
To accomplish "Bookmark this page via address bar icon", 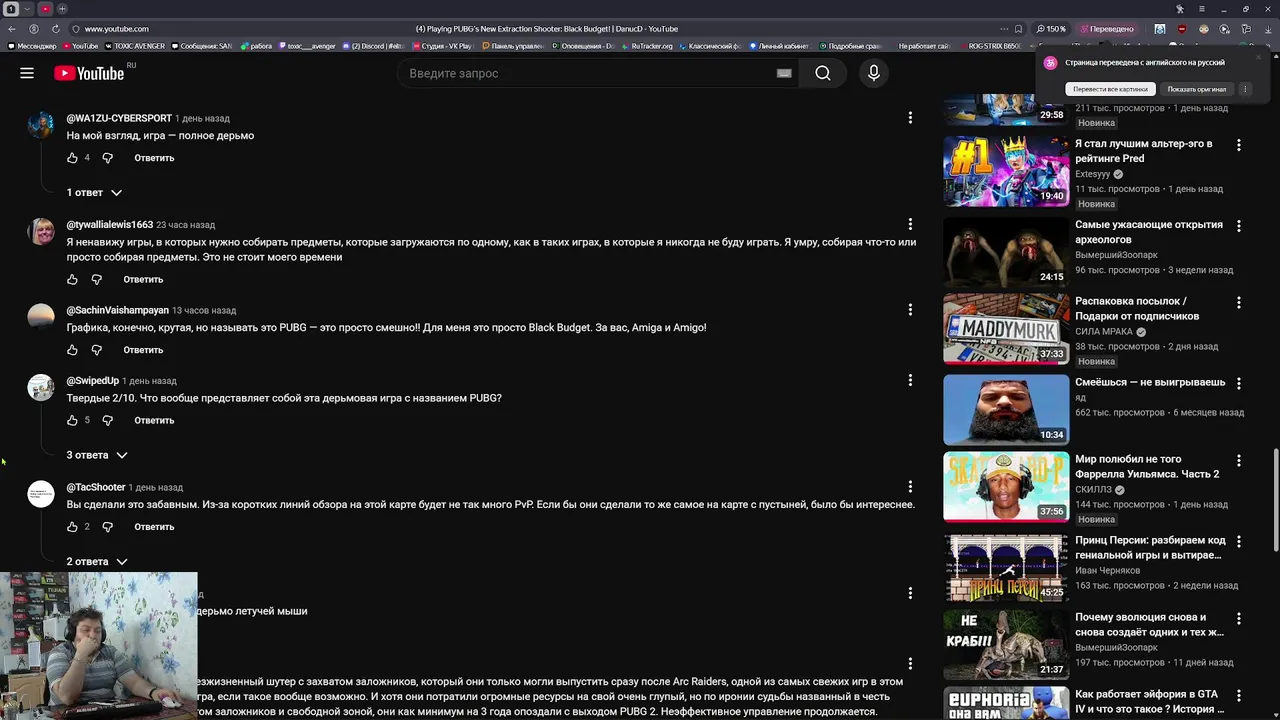I will (1018, 29).
